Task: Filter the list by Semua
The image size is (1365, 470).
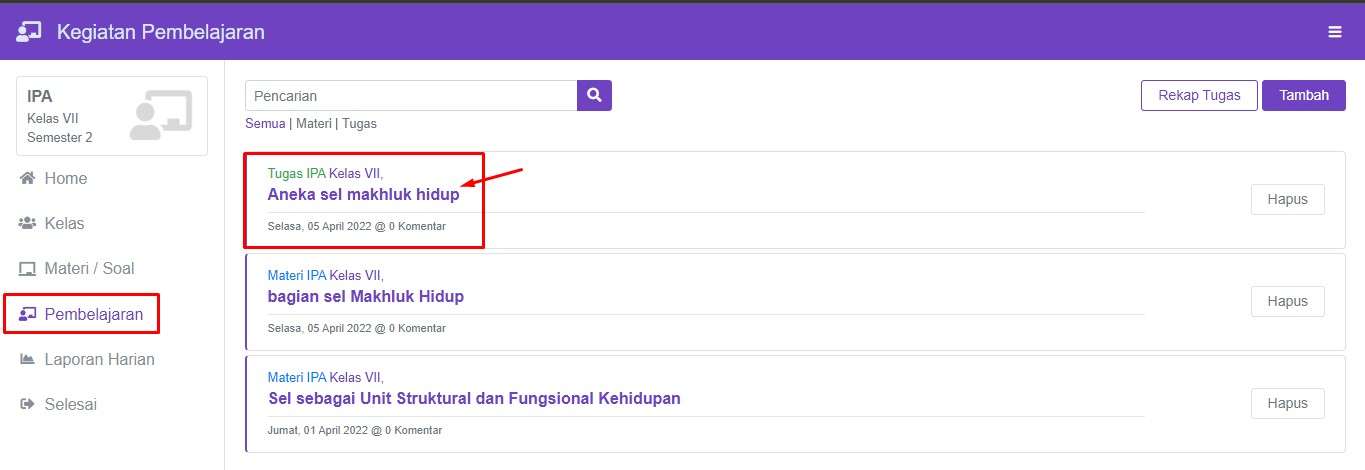Action: pyautogui.click(x=265, y=124)
